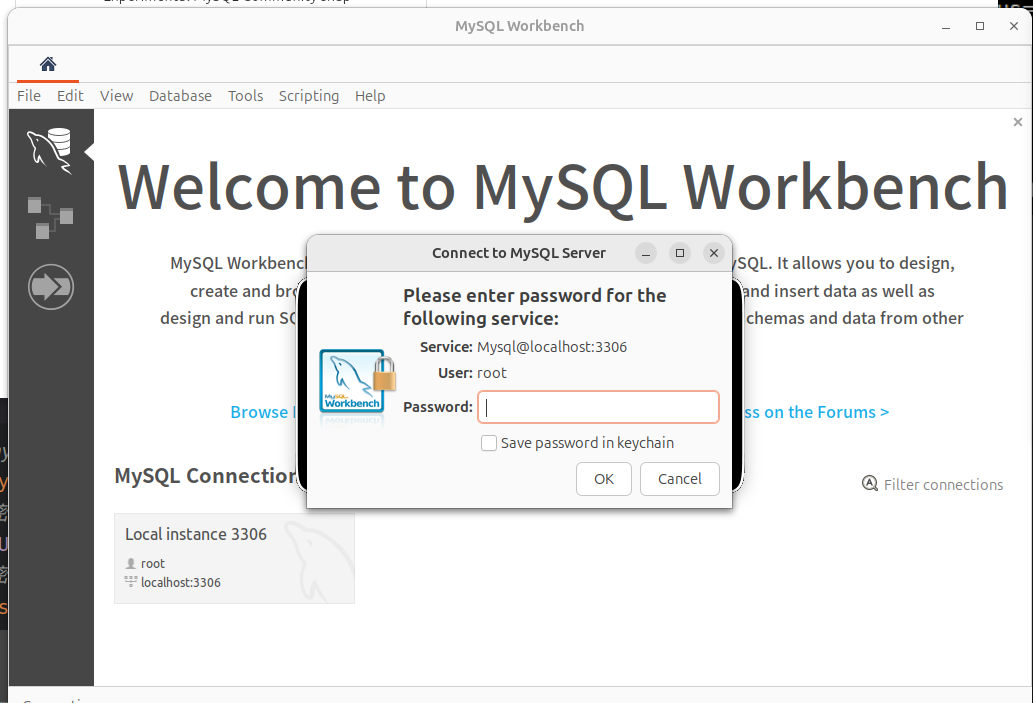1033x703 pixels.
Task: Click the Browse link
Action: pyautogui.click(x=260, y=412)
